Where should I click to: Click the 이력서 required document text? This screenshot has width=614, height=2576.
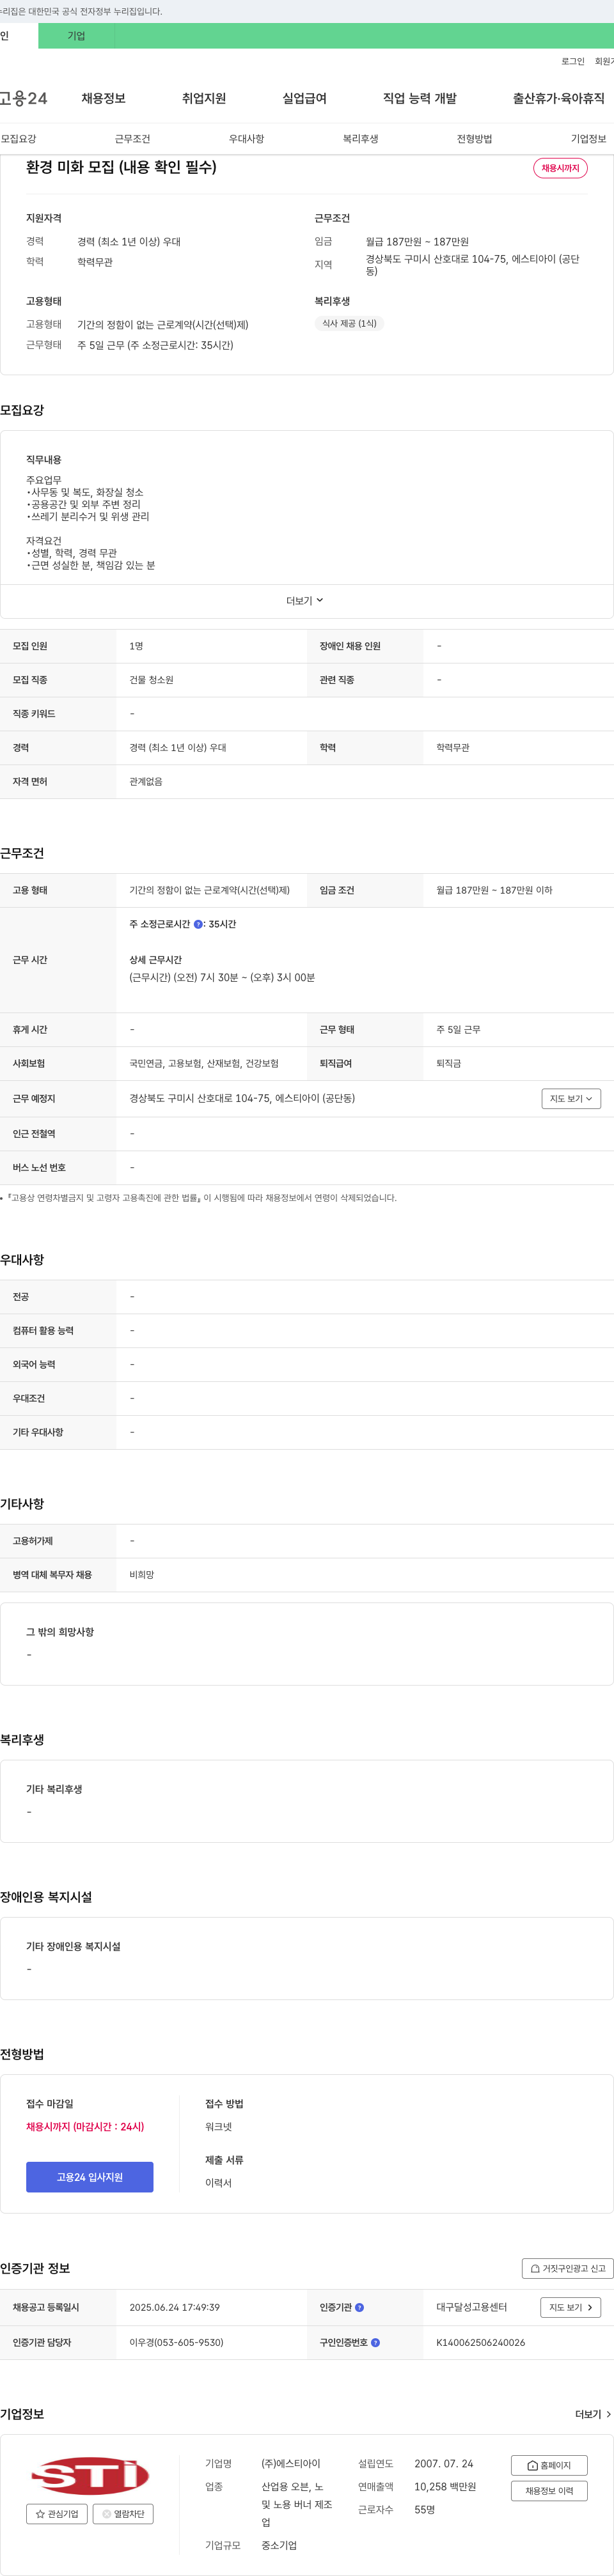pyautogui.click(x=218, y=2183)
